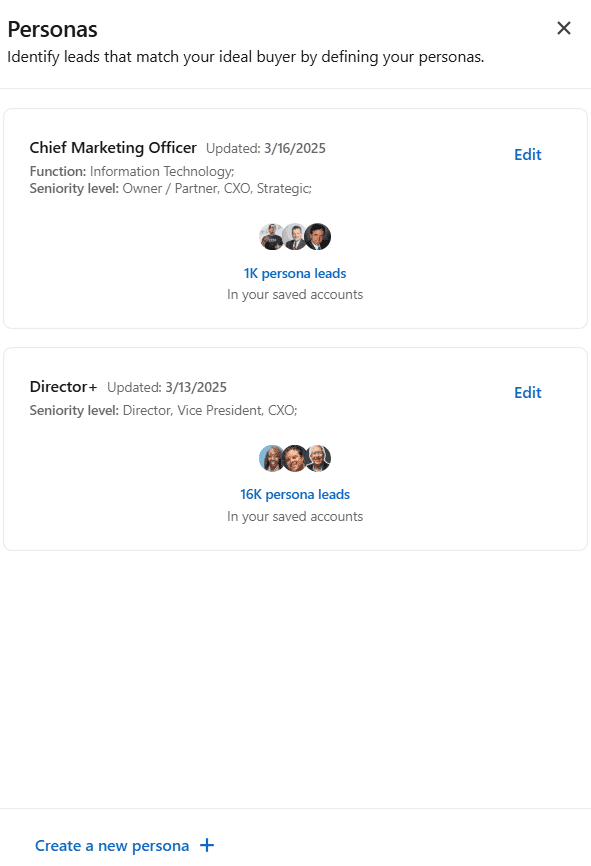Image resolution: width=591 pixels, height=866 pixels.
Task: Click the Create a new persona link
Action: point(112,846)
